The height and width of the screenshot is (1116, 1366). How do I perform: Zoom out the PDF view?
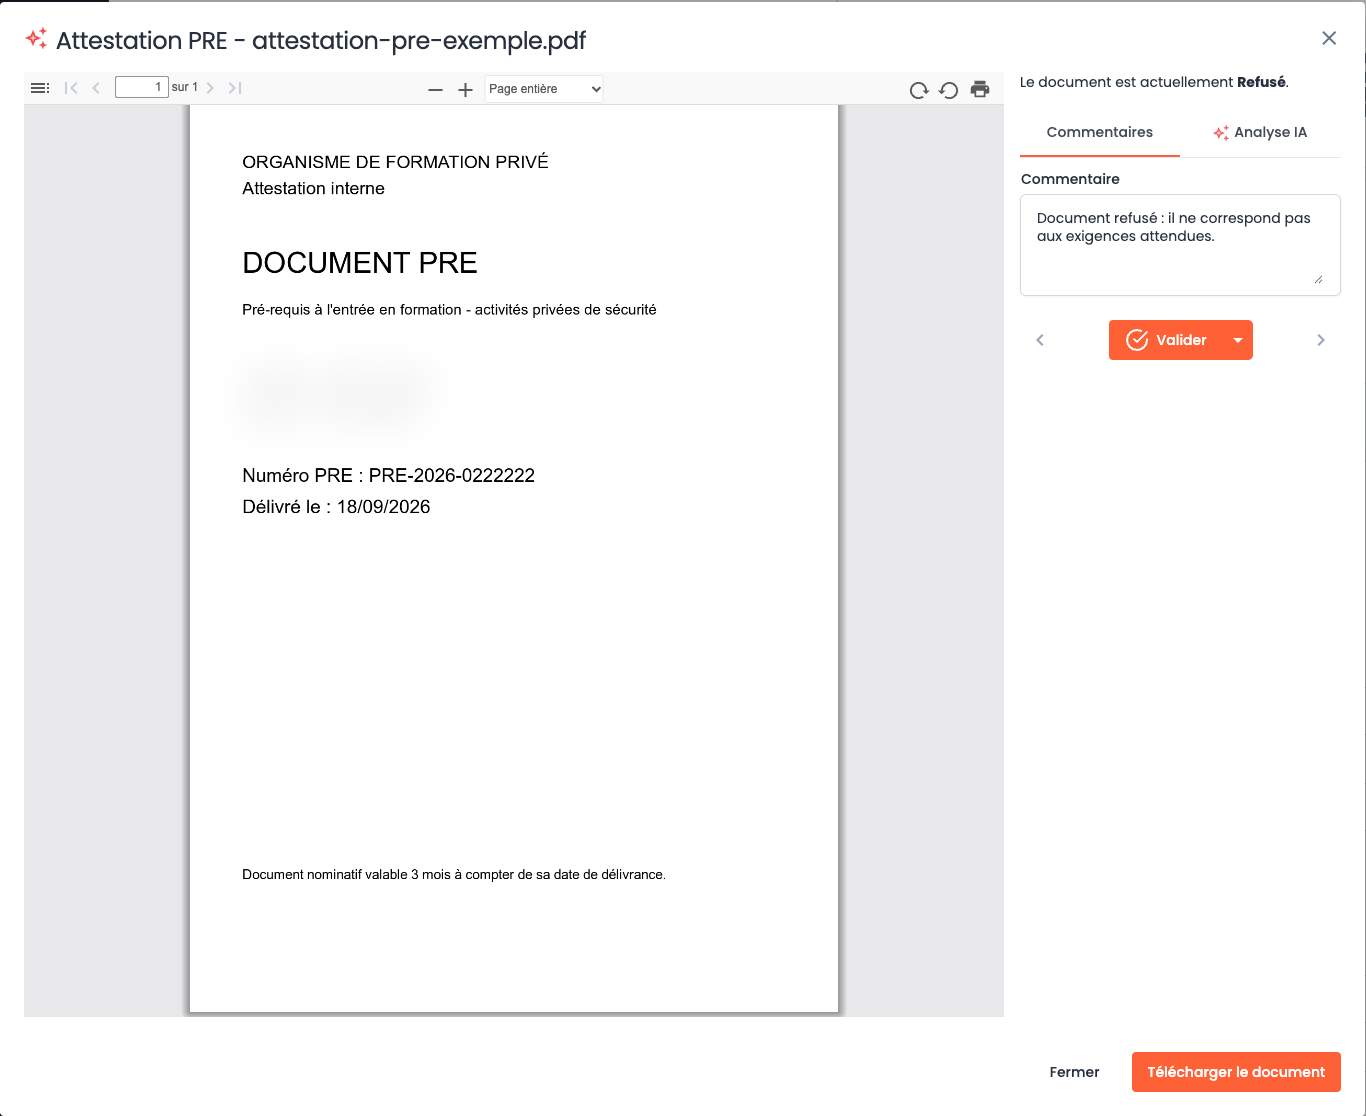coord(435,90)
